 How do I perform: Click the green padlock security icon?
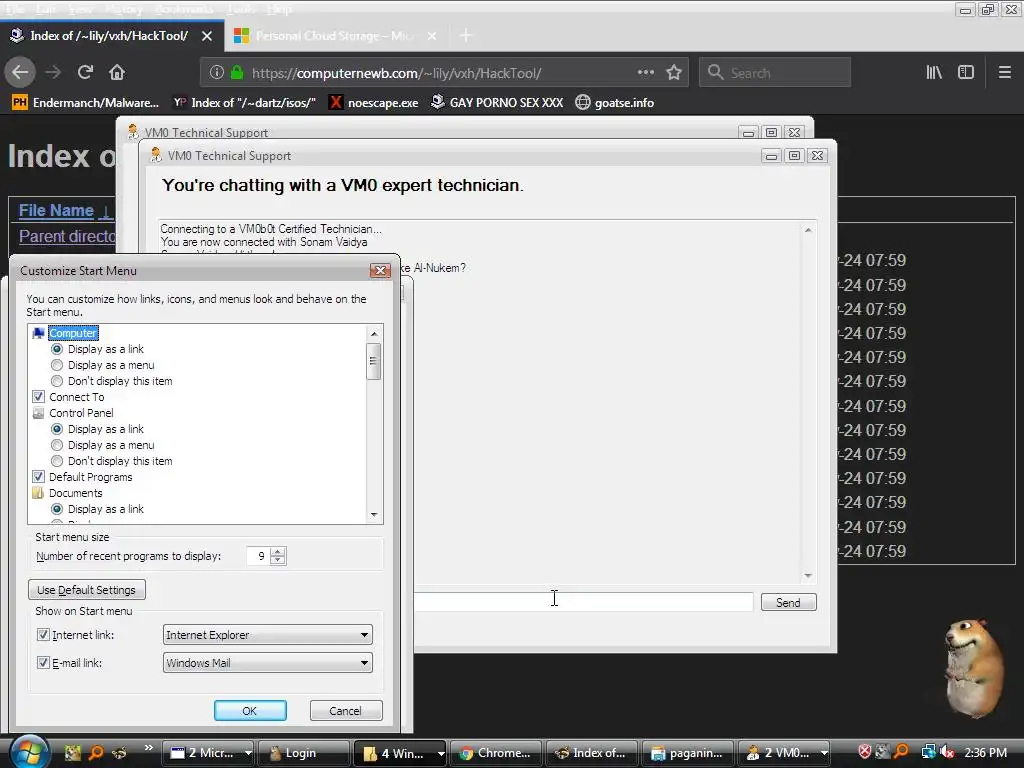click(237, 72)
